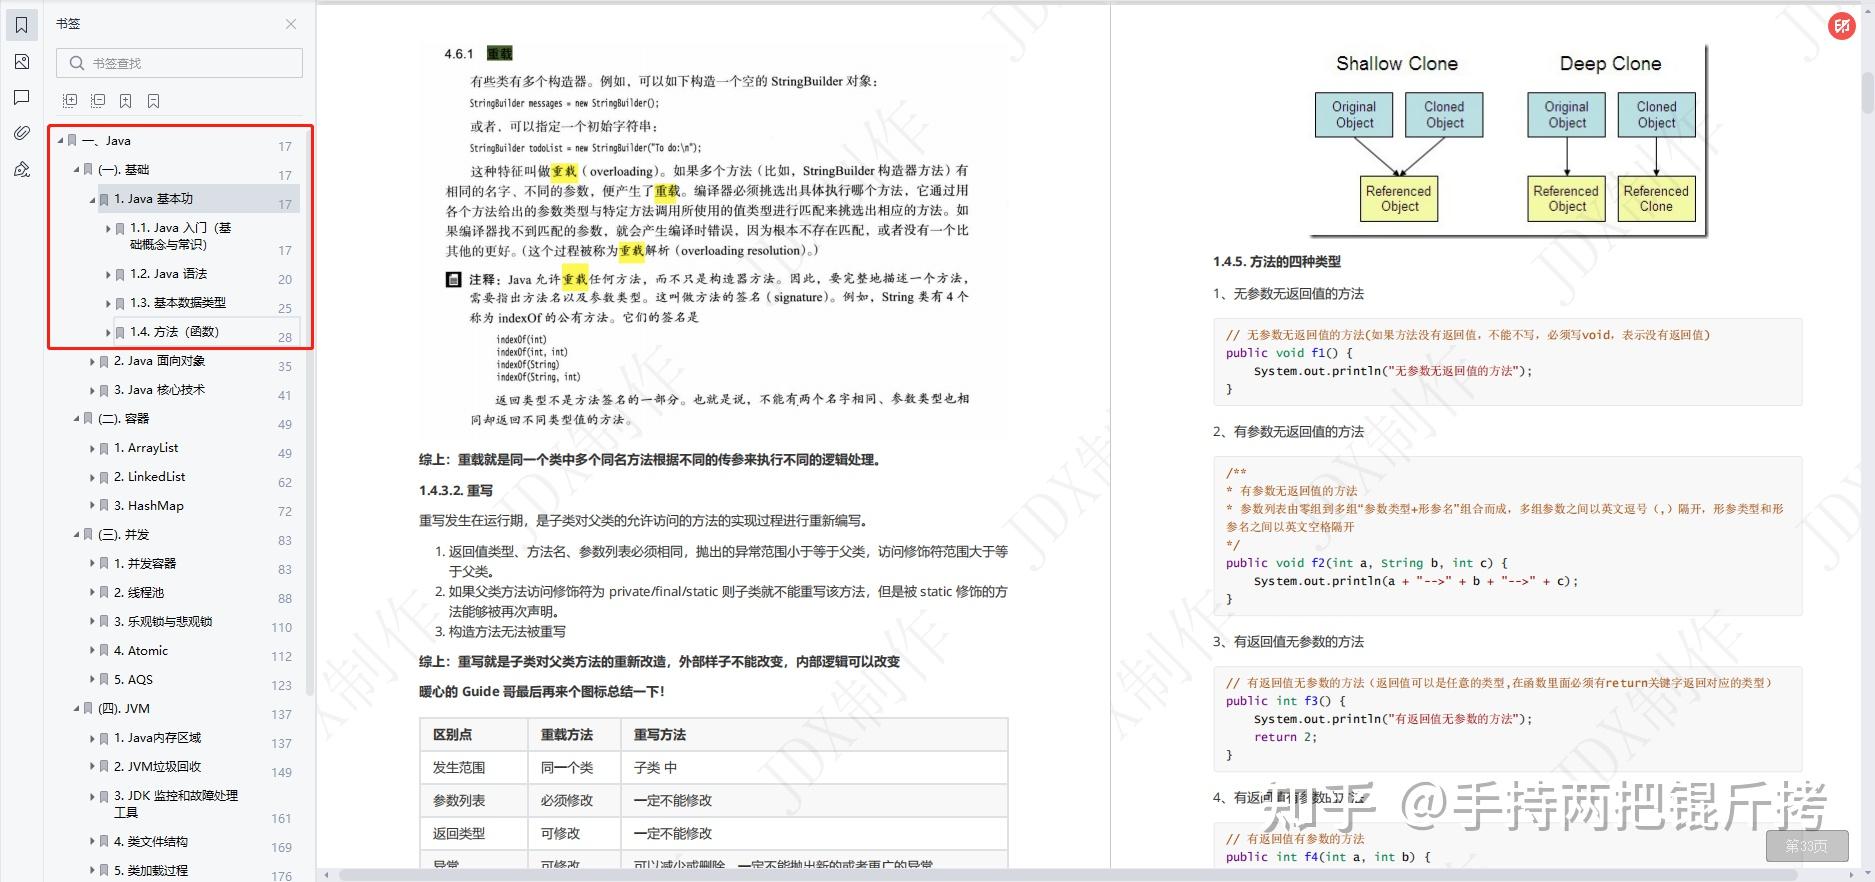Click the document vertical scrollbar thumb
The width and height of the screenshot is (1875, 882).
[x=1867, y=94]
